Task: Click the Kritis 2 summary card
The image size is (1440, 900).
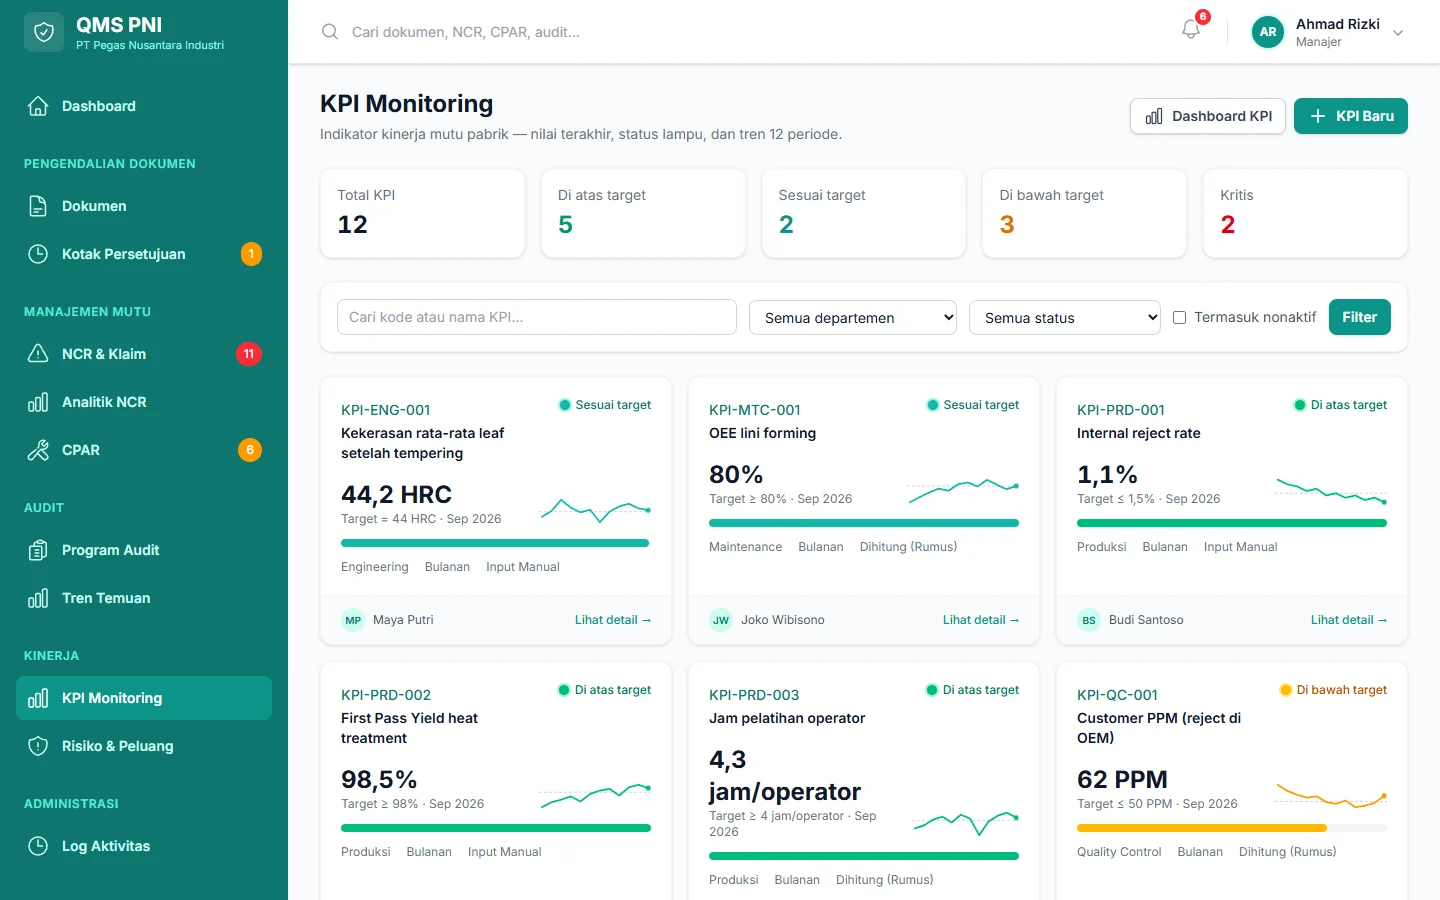Action: pyautogui.click(x=1305, y=213)
